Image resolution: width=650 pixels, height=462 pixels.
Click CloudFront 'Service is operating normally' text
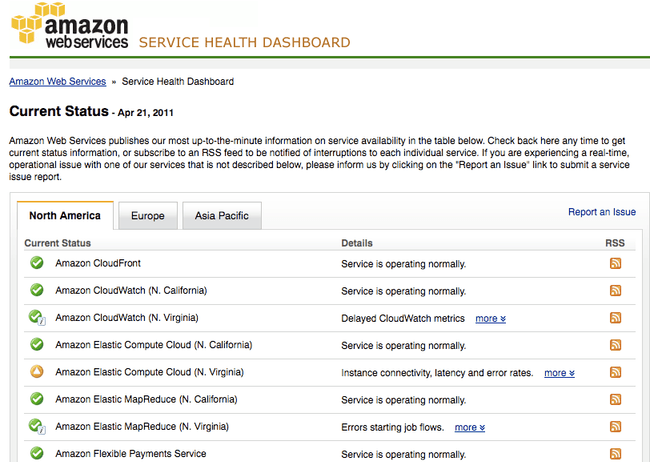(404, 264)
